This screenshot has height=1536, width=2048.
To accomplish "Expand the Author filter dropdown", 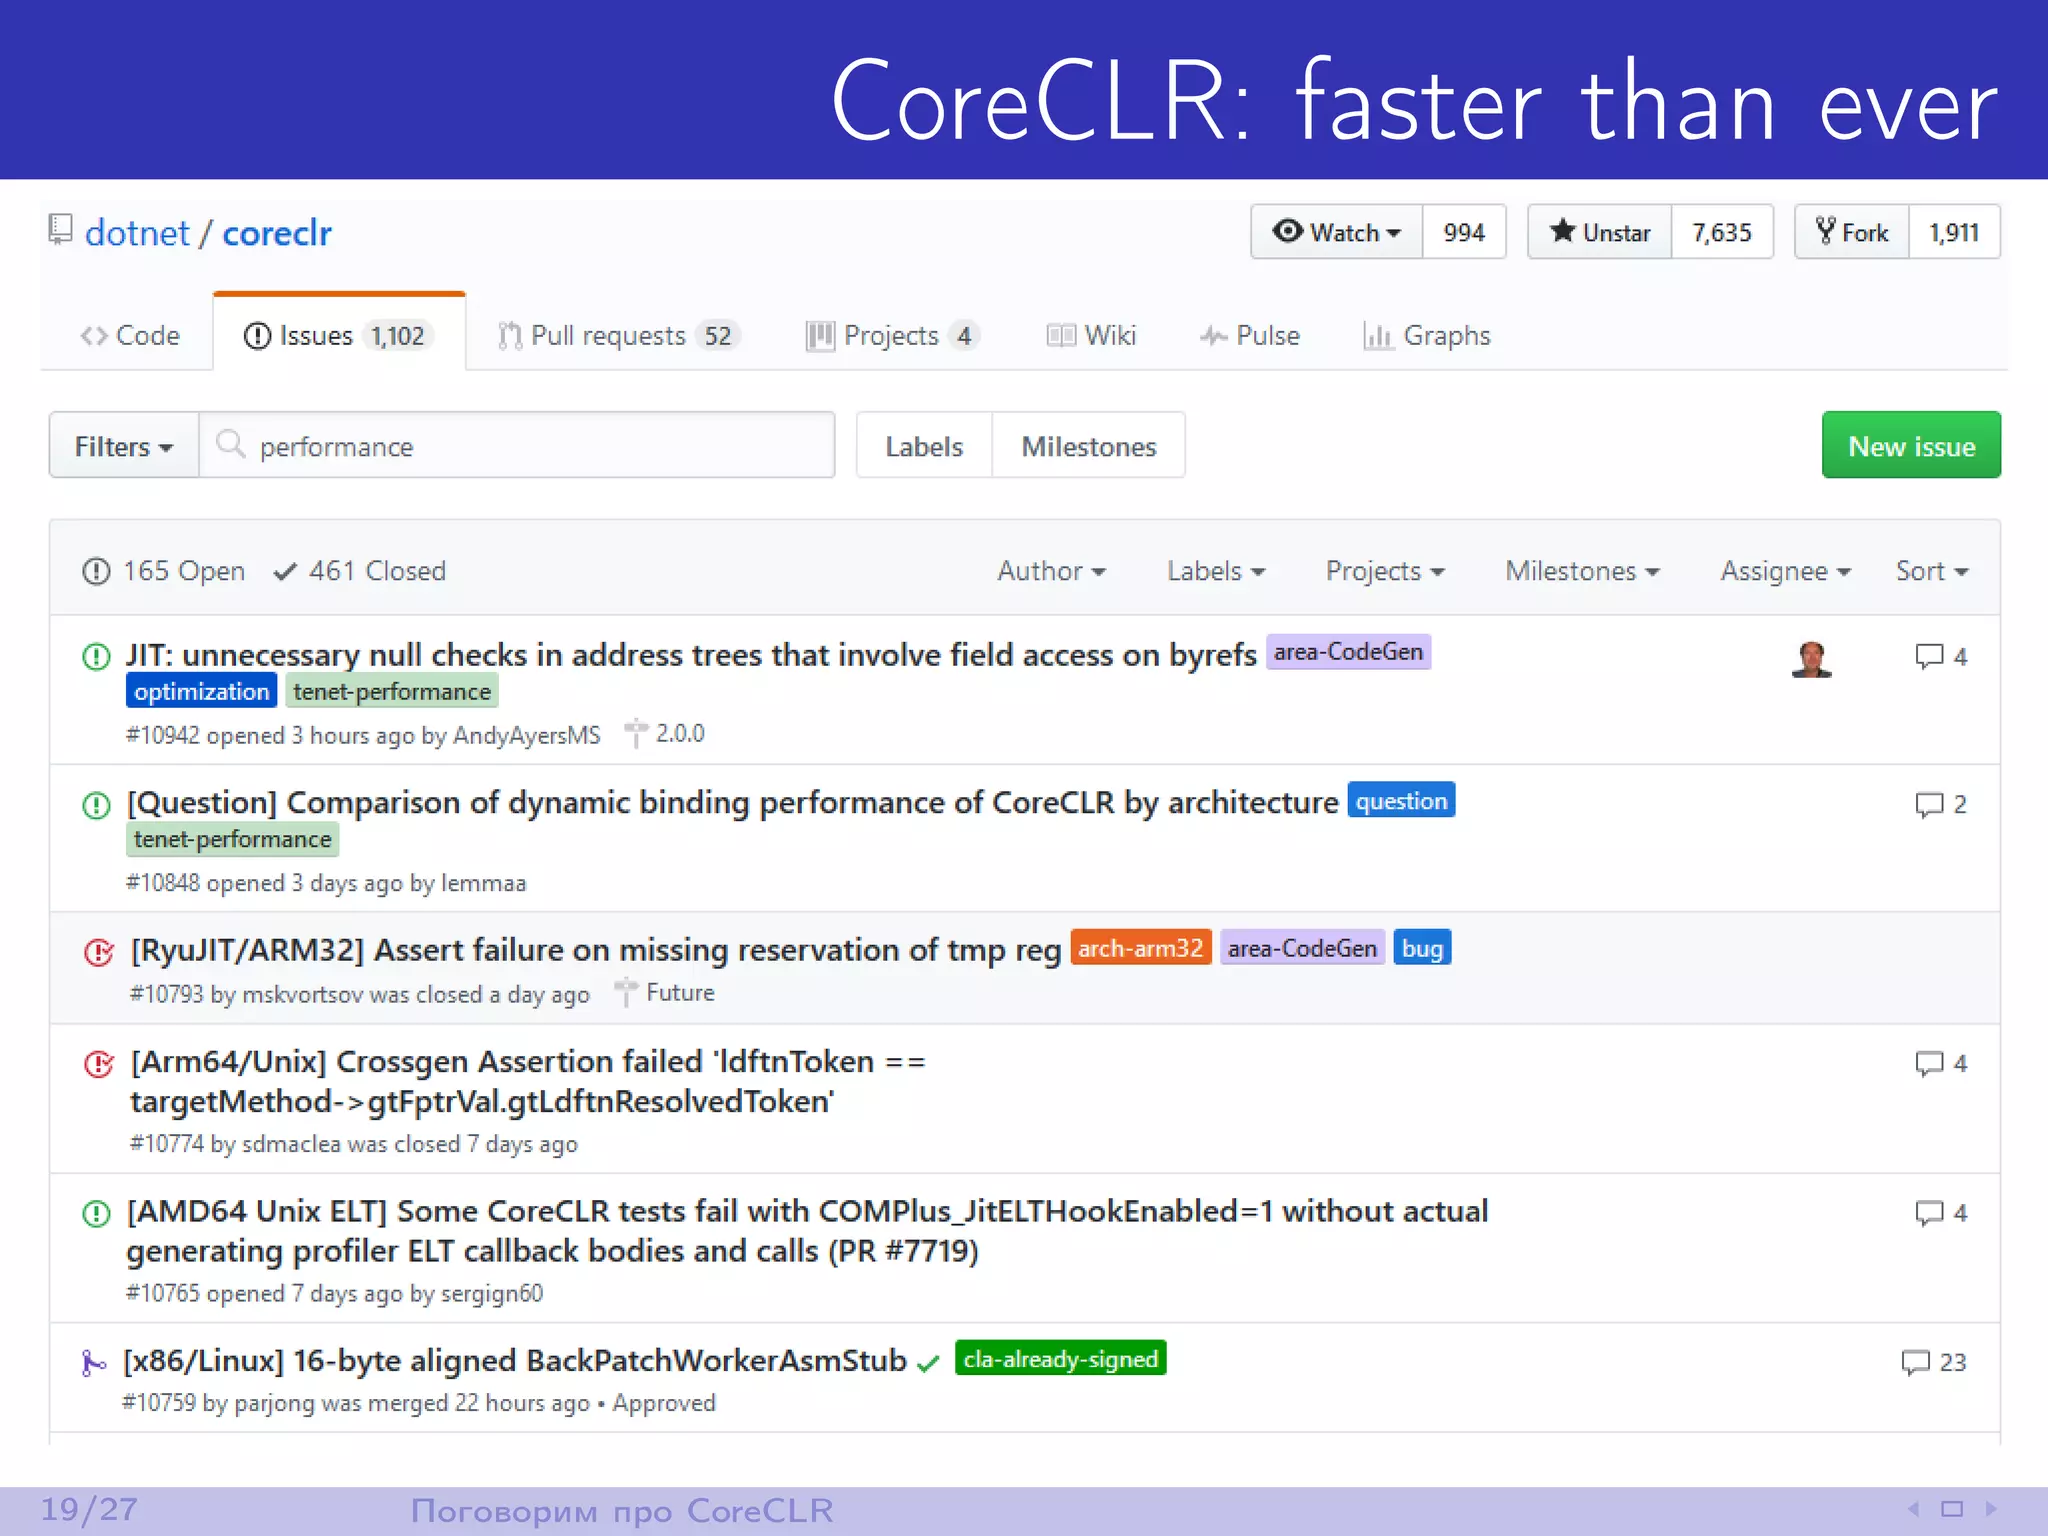I will click(1051, 571).
